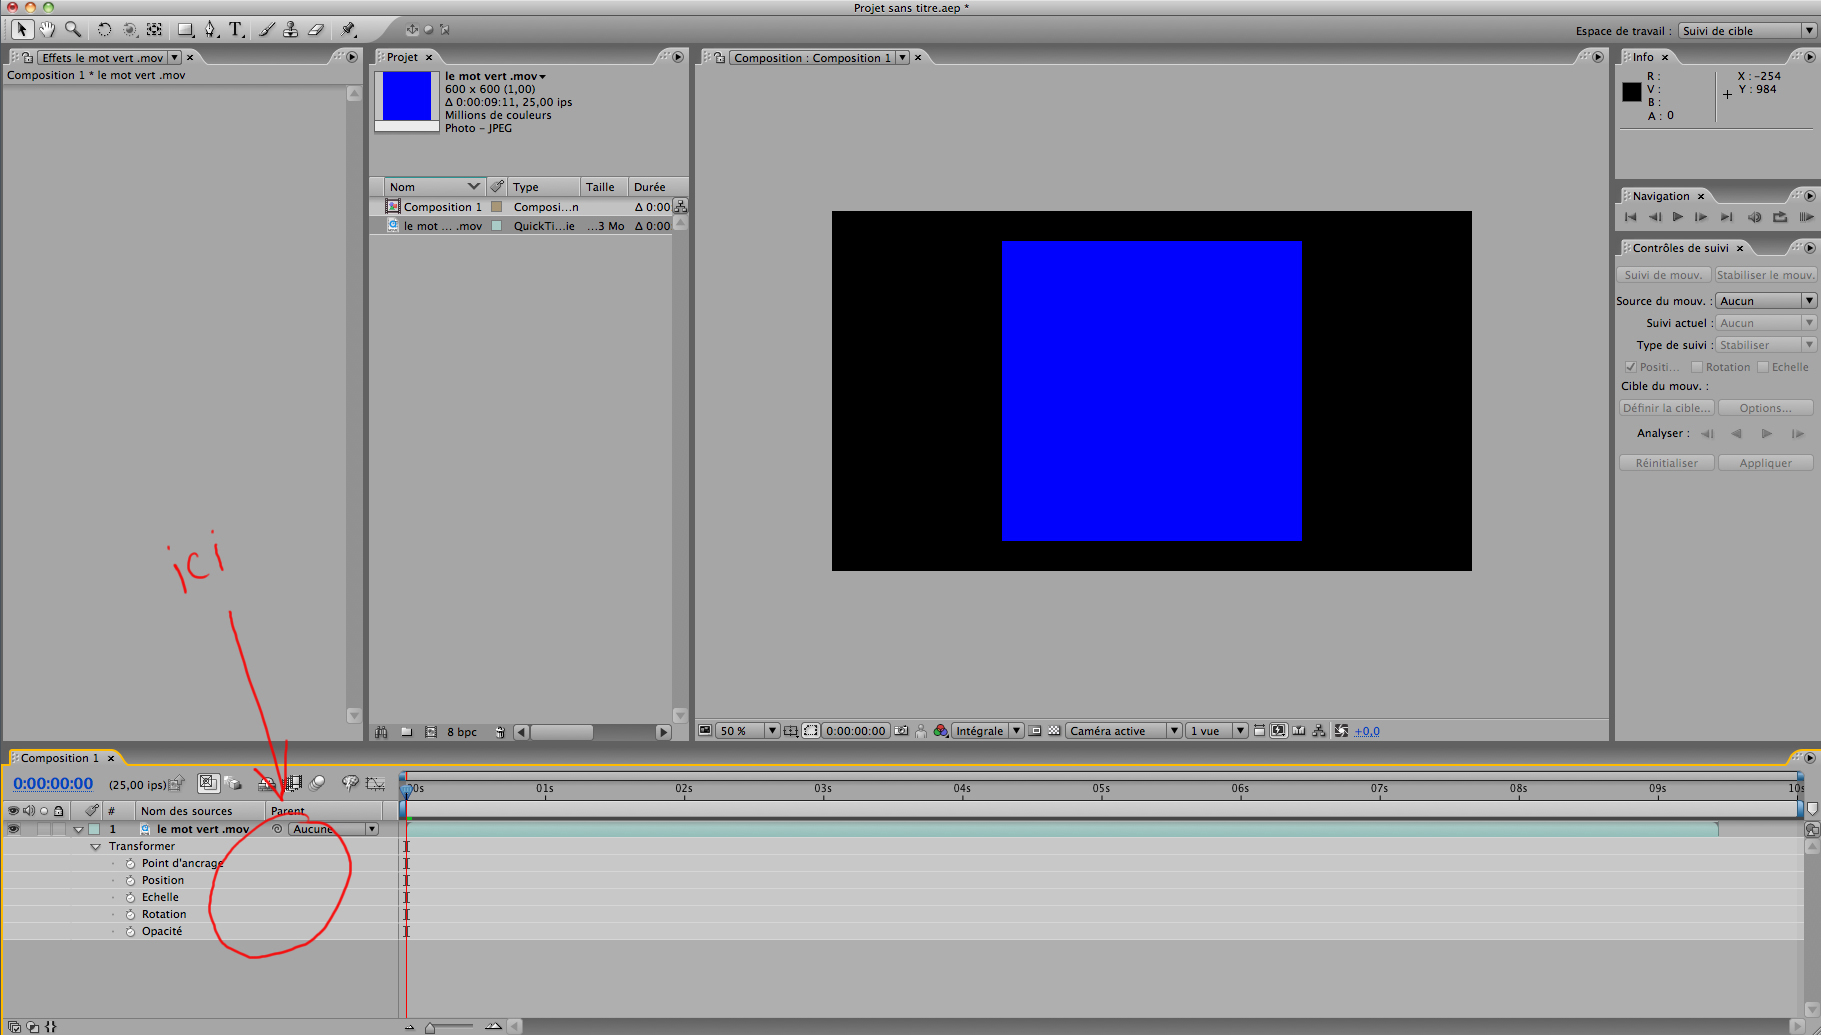Click the timeline zoom slider

452,1026
